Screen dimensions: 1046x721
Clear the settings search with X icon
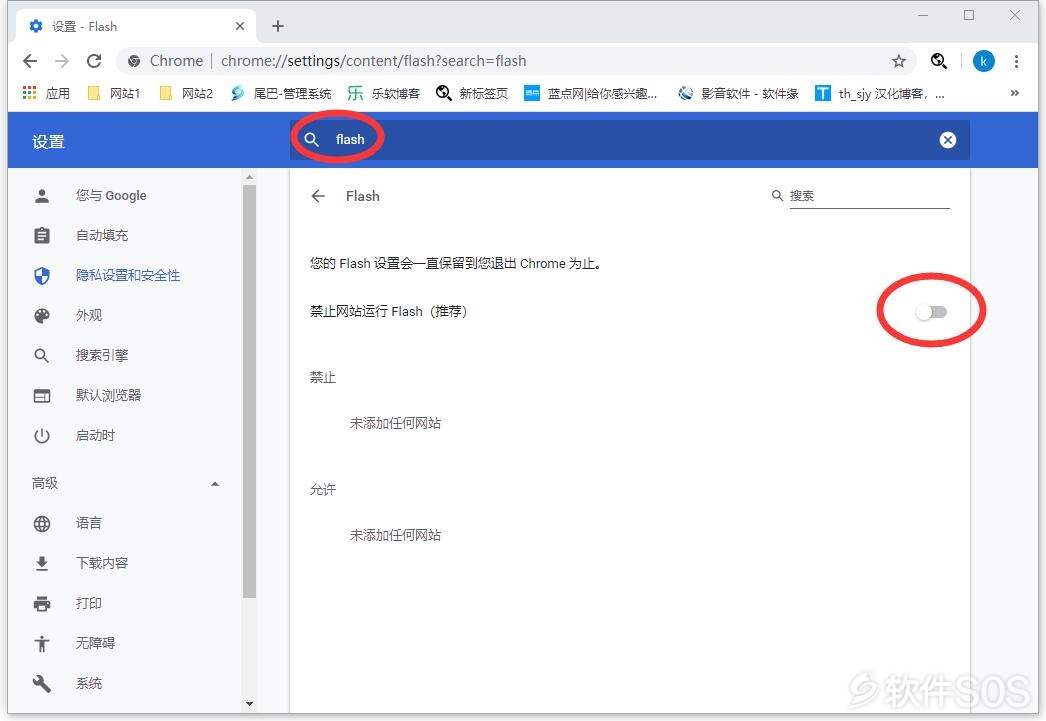pos(948,139)
